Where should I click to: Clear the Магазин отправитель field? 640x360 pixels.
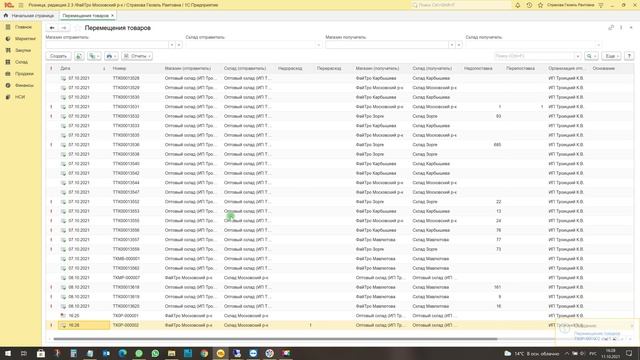(x=179, y=44)
